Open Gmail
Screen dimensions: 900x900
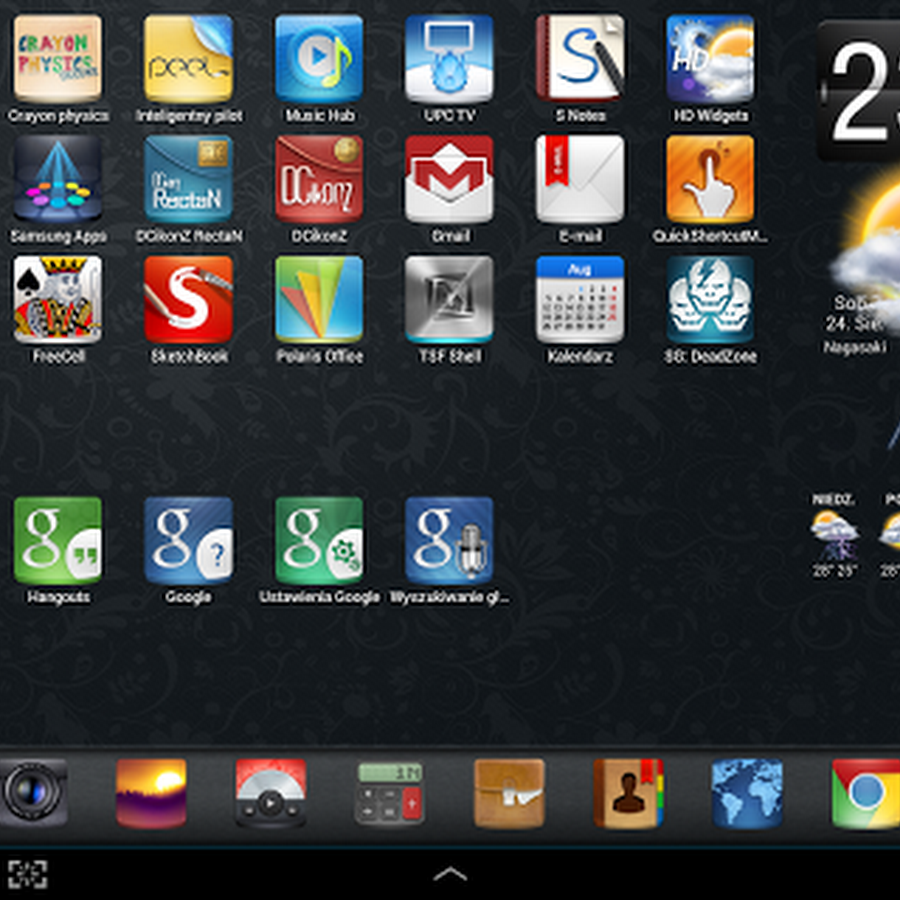[x=449, y=179]
